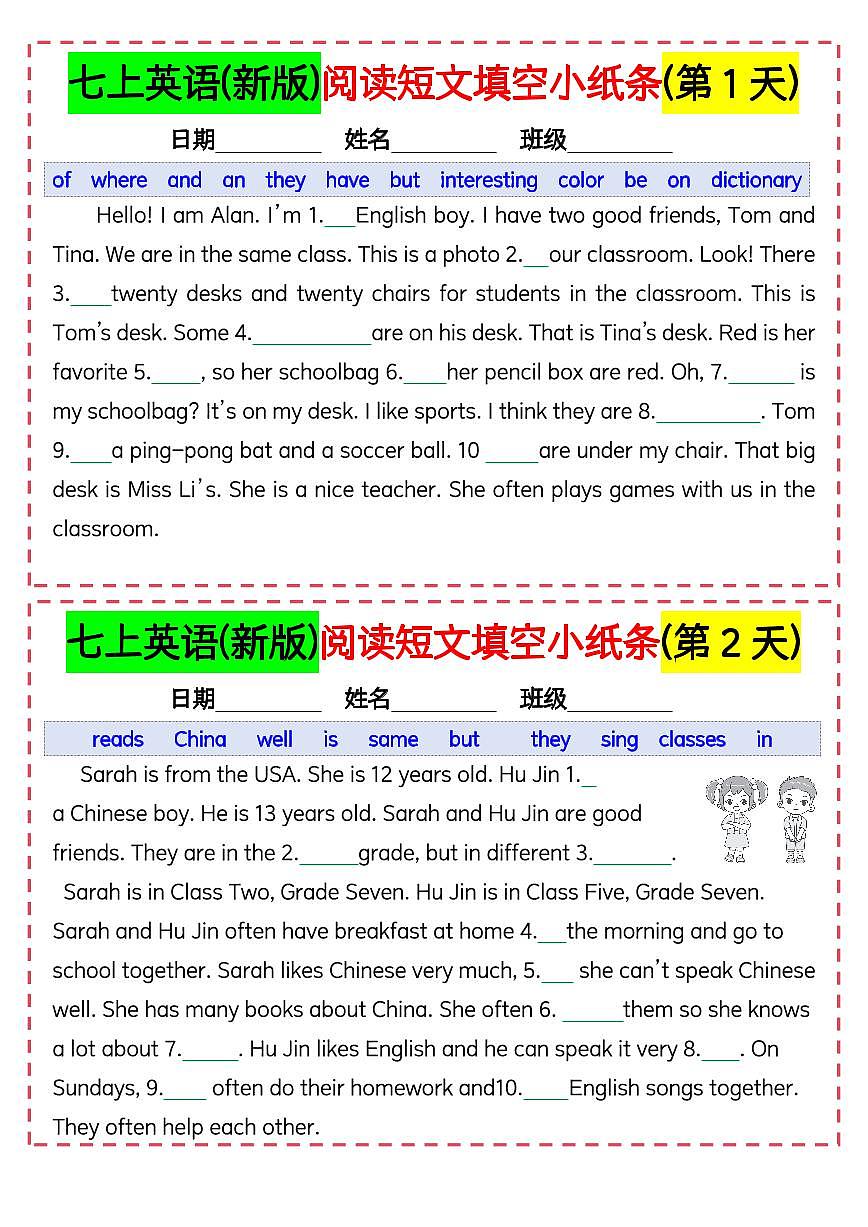Select the yellow-highlighted "第 2 天" label
Viewport: 868px width, 1227px height.
tap(731, 642)
